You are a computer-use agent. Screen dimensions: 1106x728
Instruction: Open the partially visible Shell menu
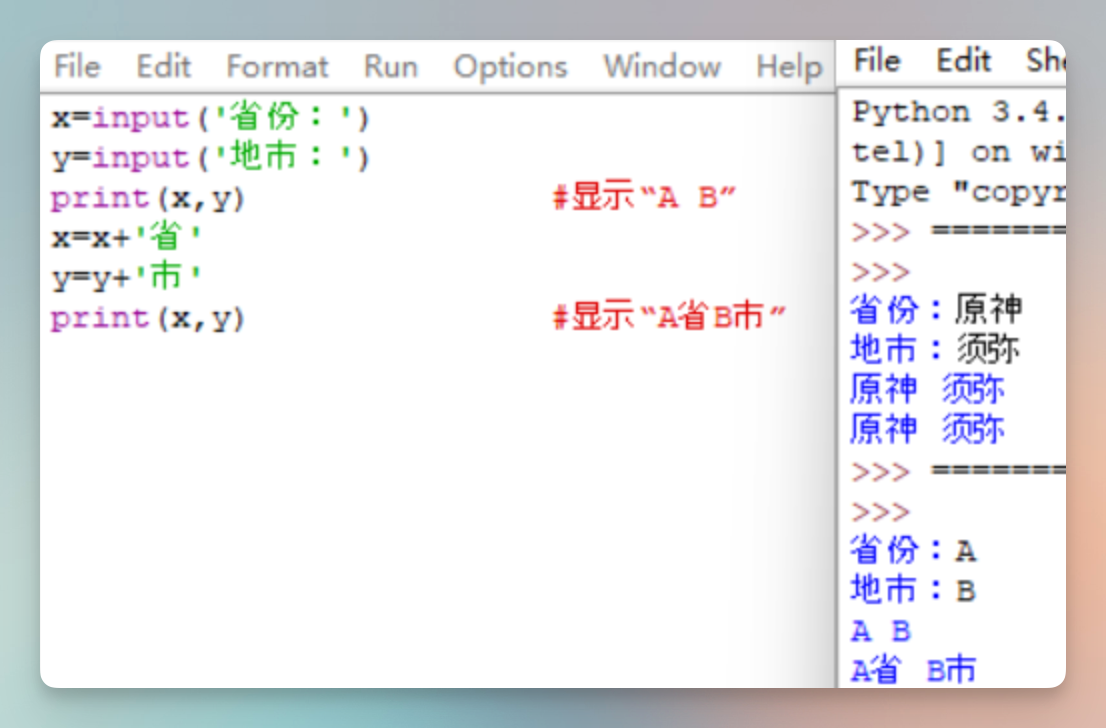(1045, 61)
